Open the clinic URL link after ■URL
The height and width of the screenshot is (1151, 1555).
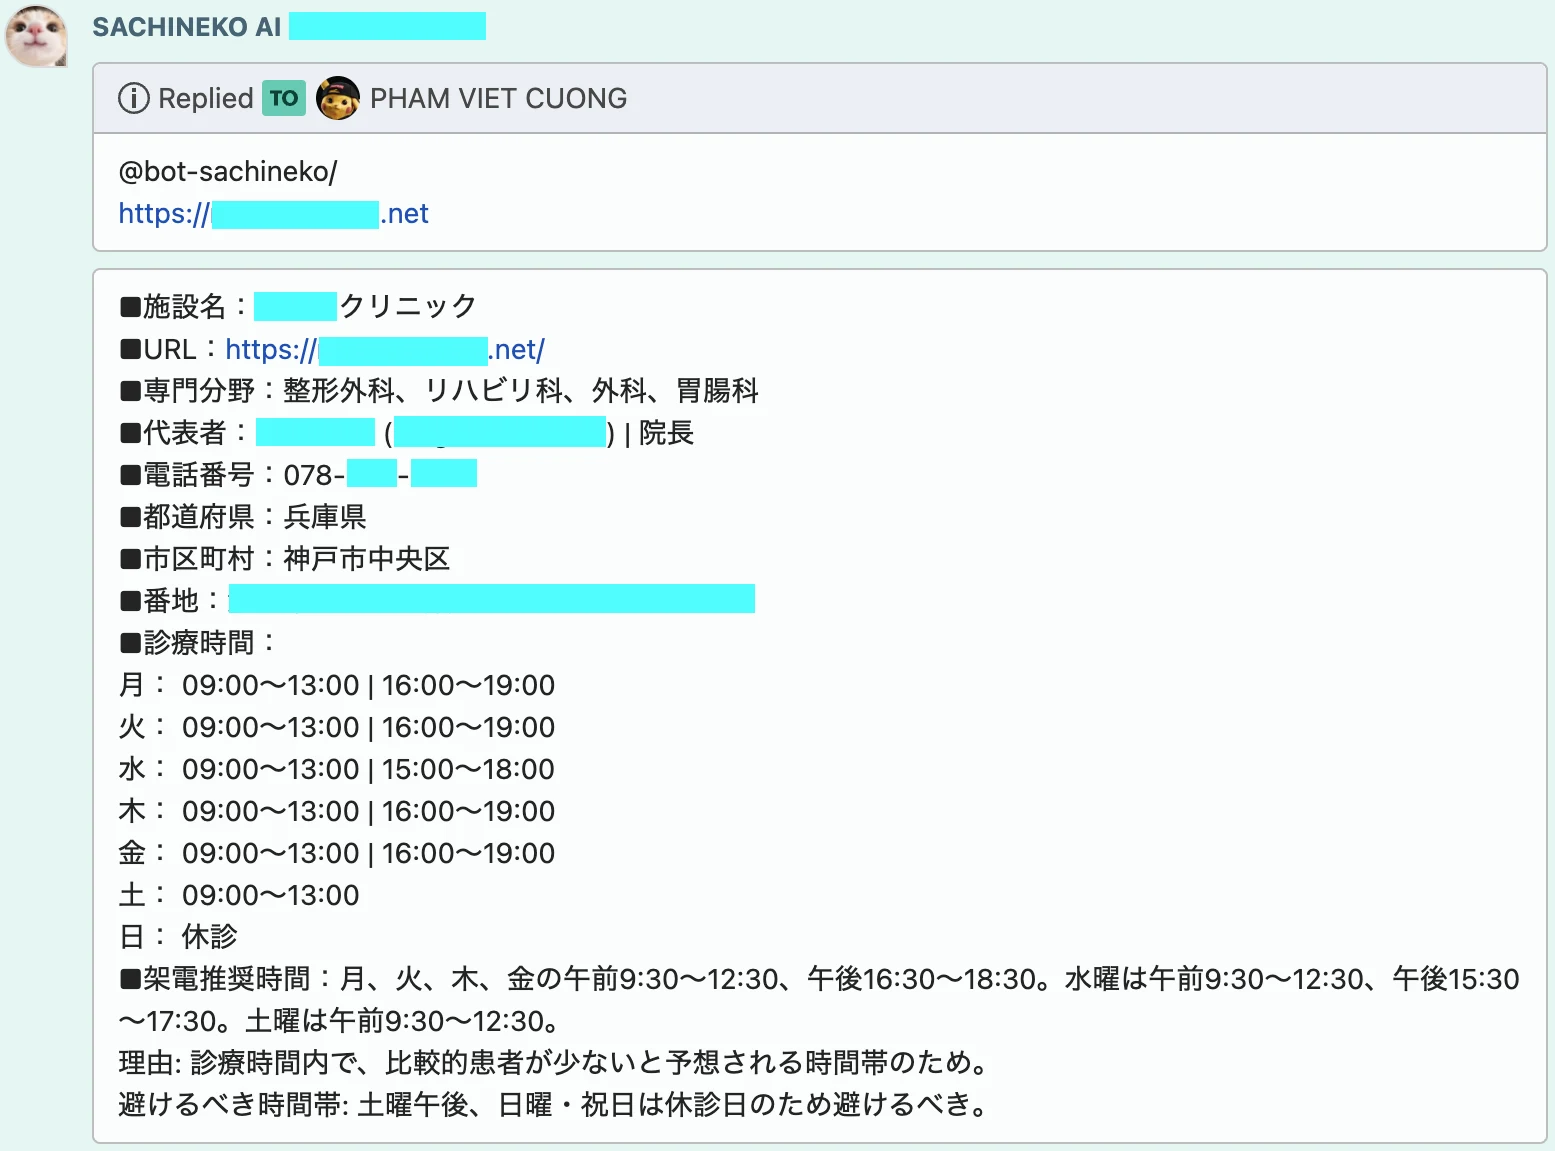385,350
